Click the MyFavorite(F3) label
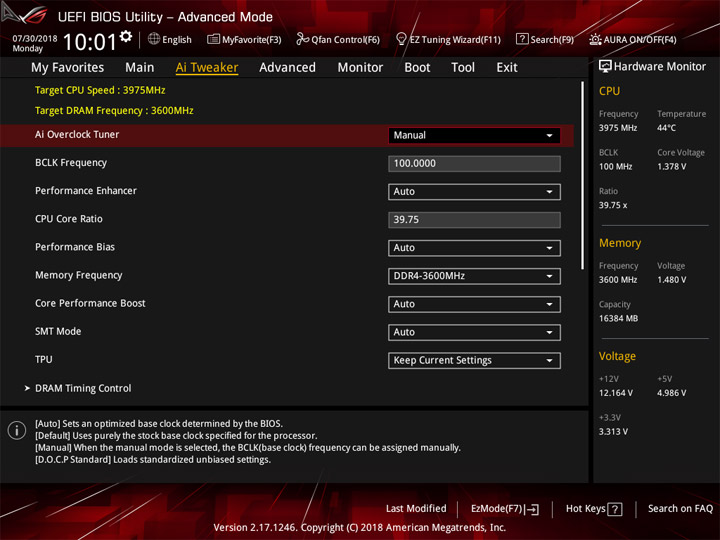720x540 pixels. point(252,39)
